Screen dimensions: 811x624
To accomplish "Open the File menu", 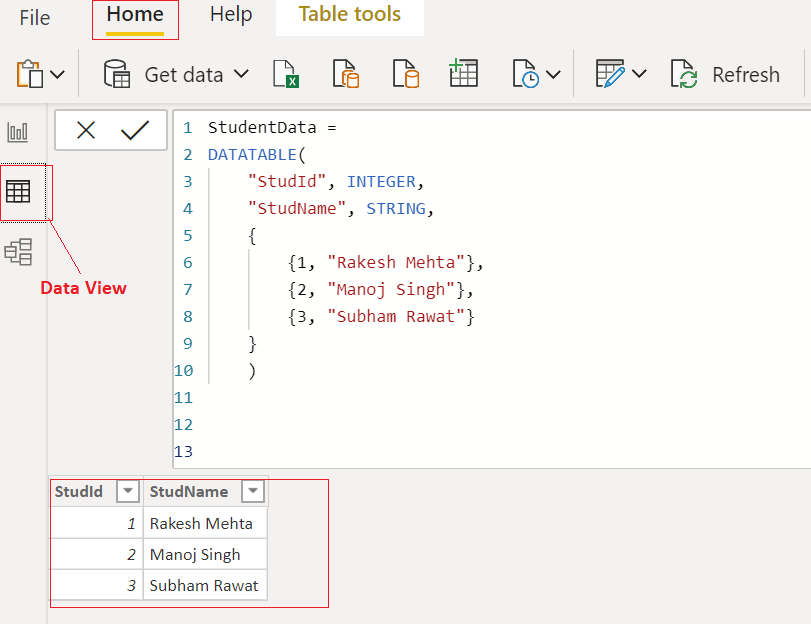I will [x=35, y=18].
